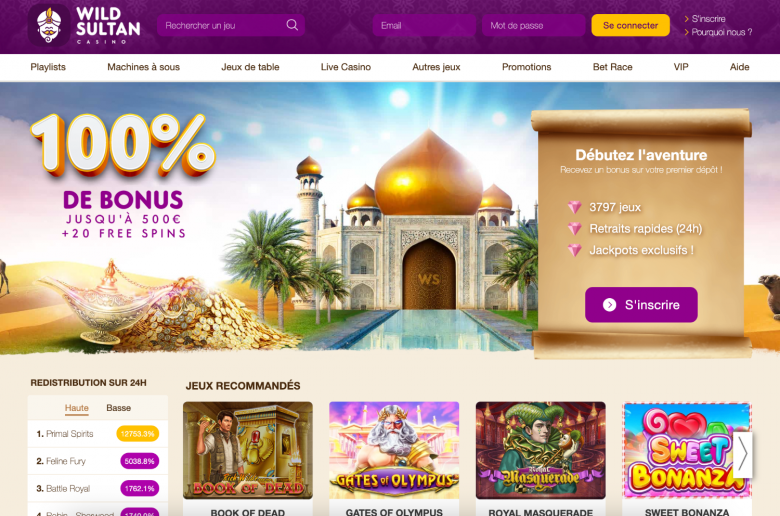Switch to Haute redistribution tab
This screenshot has height=516, width=780.
tap(77, 408)
